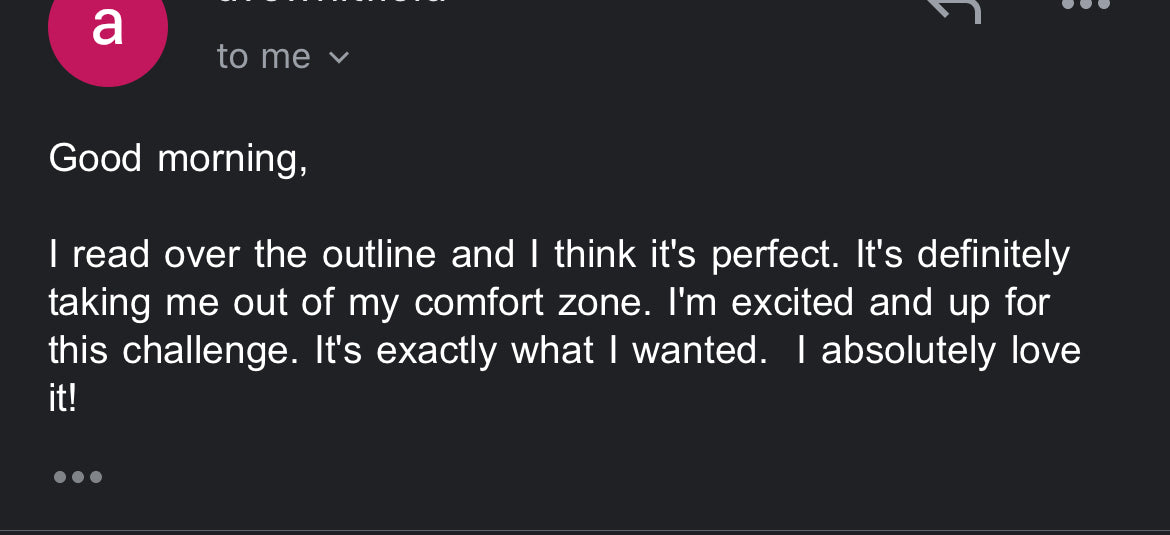Click the word "absolutely" in the message
The width and height of the screenshot is (1170, 535).
pos(908,351)
